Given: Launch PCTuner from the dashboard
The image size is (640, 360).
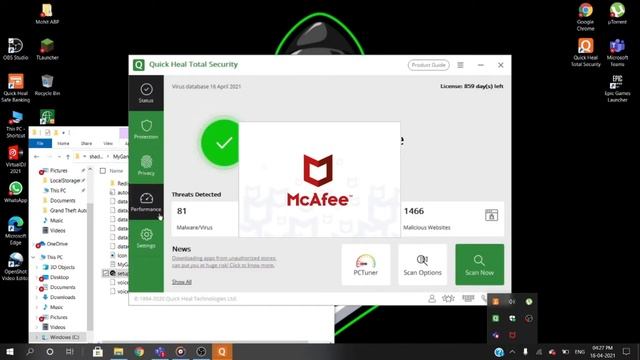Looking at the screenshot, I should coord(366,264).
